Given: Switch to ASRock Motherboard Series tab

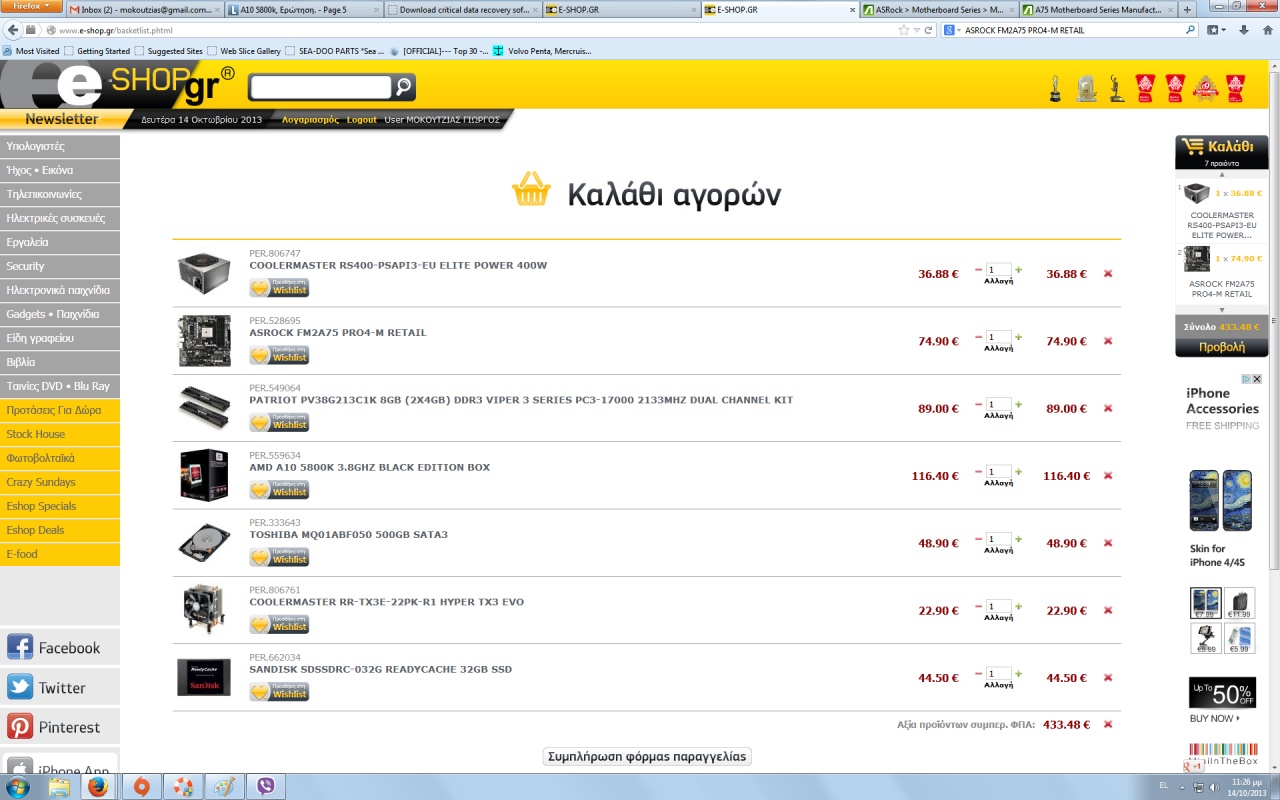Looking at the screenshot, I should 939,10.
